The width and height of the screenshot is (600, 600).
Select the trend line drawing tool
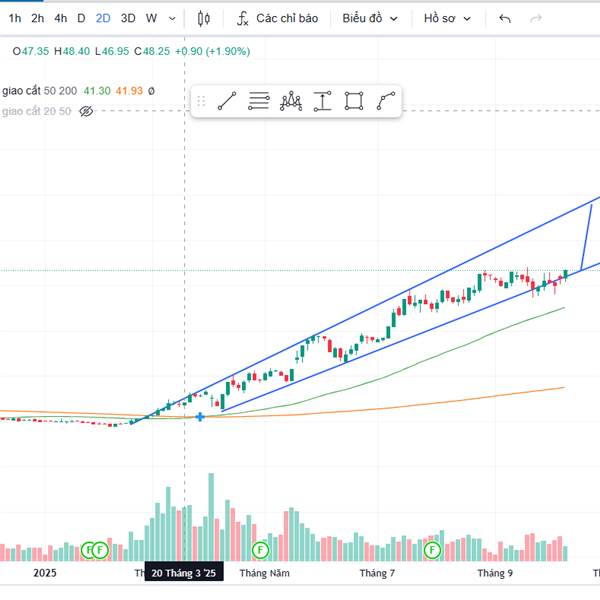click(x=227, y=101)
